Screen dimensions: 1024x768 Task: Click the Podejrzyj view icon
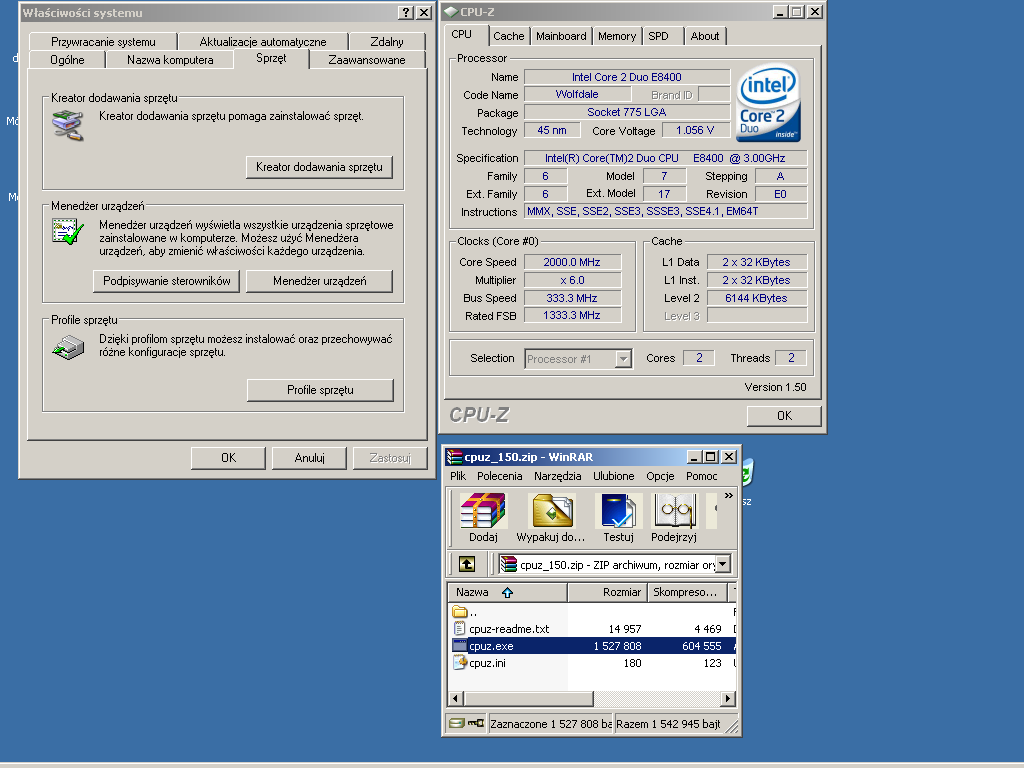click(674, 510)
